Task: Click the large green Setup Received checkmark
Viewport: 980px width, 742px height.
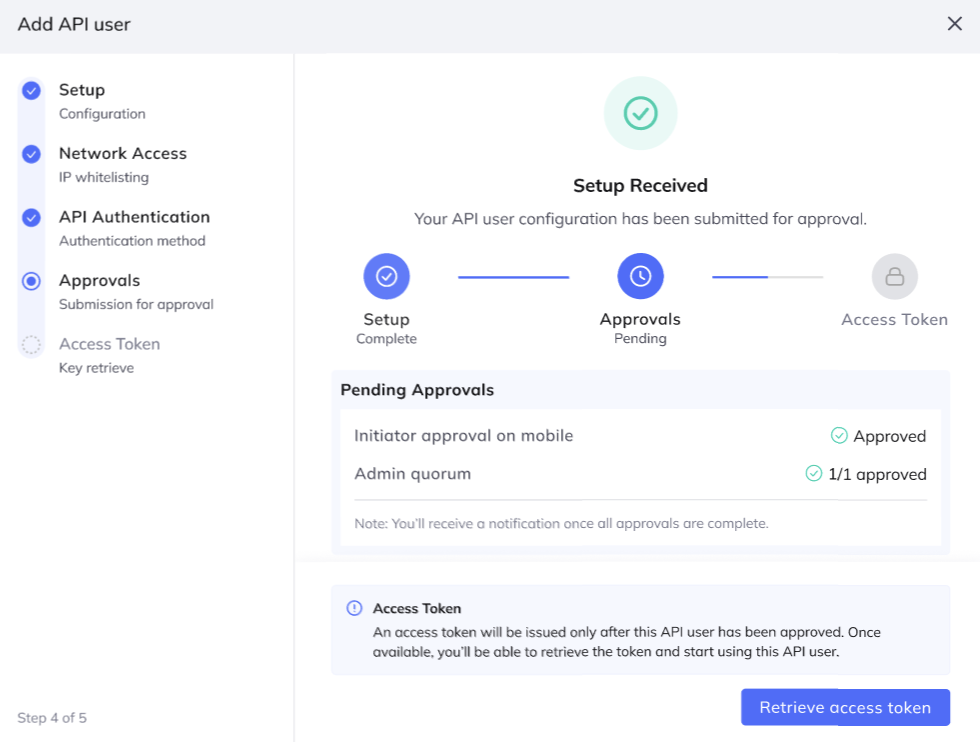Action: click(640, 113)
